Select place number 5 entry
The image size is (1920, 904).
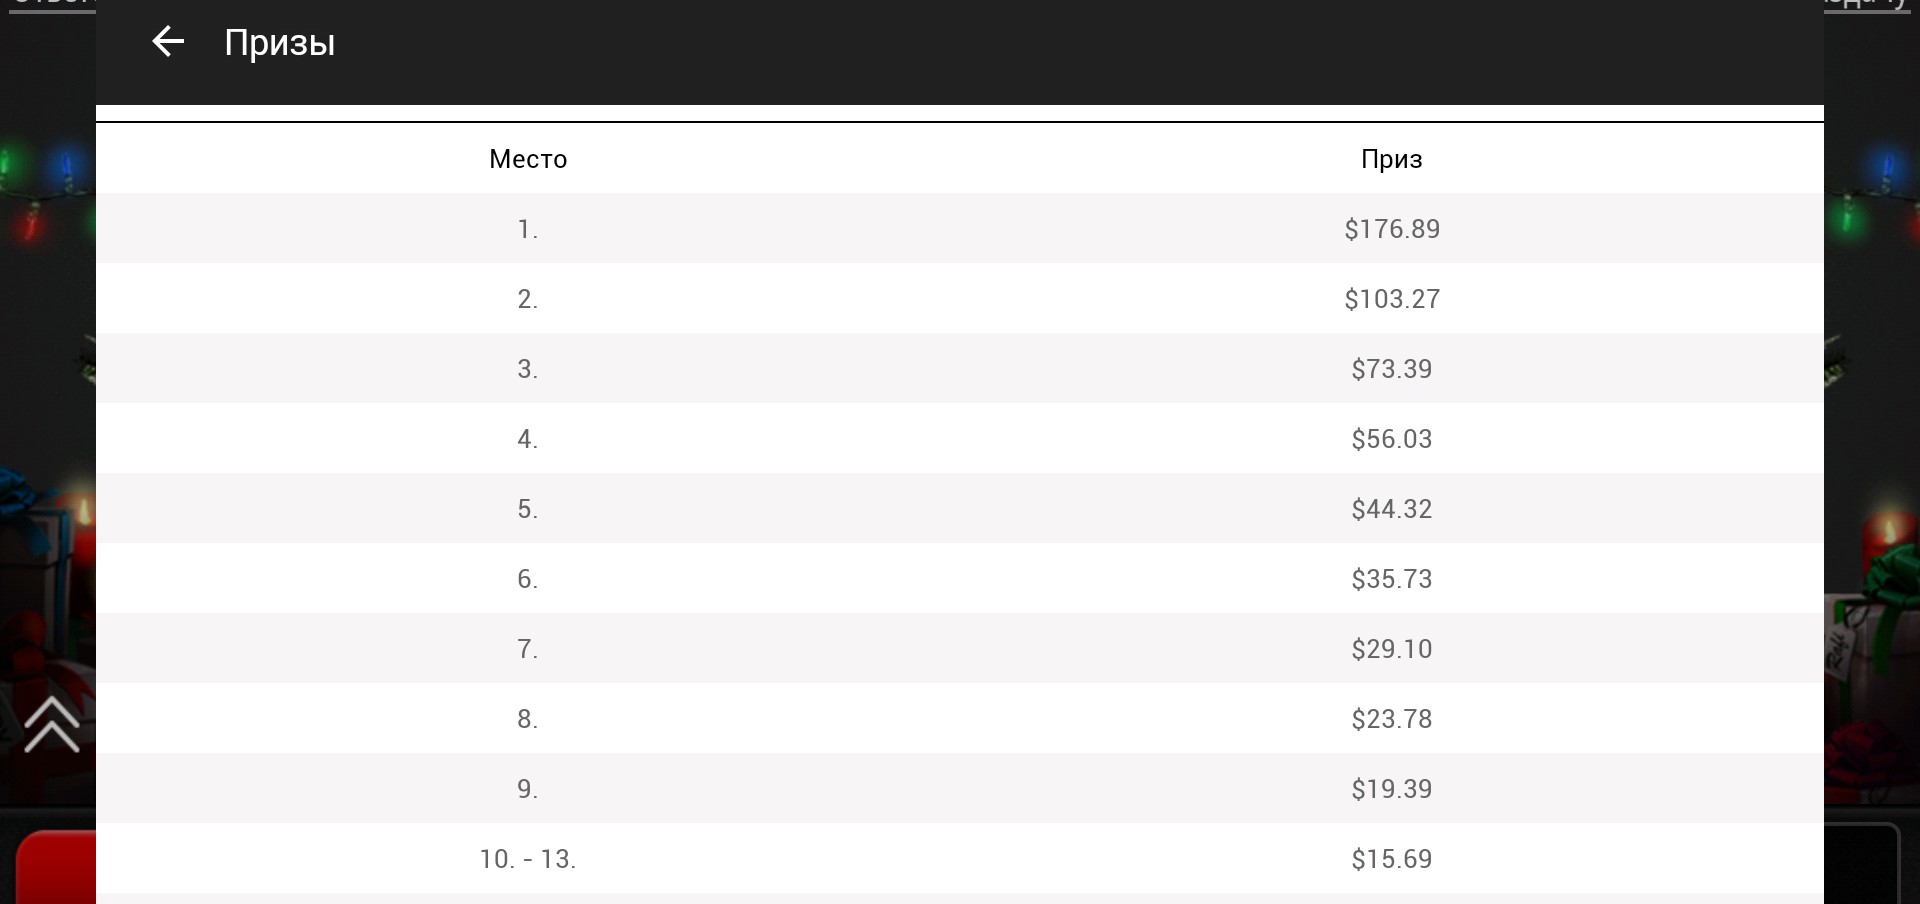[528, 509]
